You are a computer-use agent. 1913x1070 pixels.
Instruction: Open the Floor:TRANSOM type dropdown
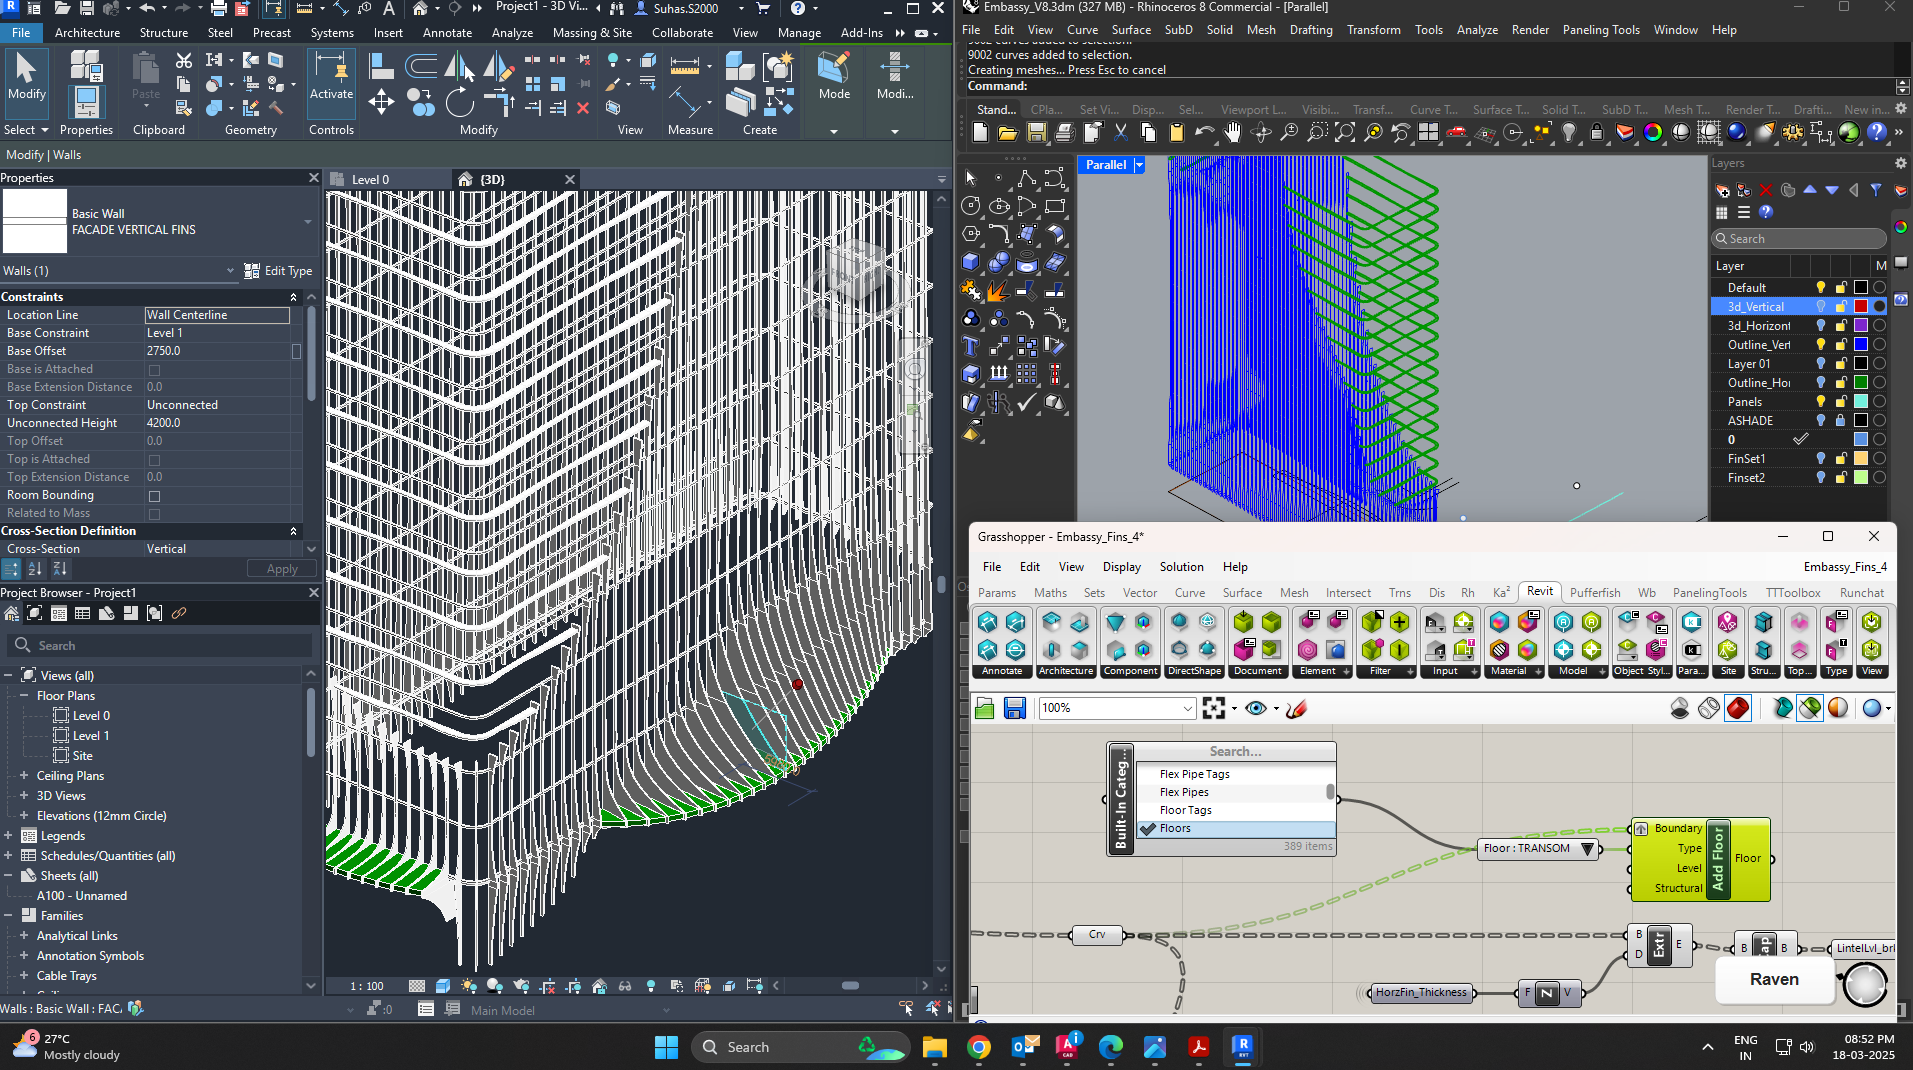pos(1587,849)
